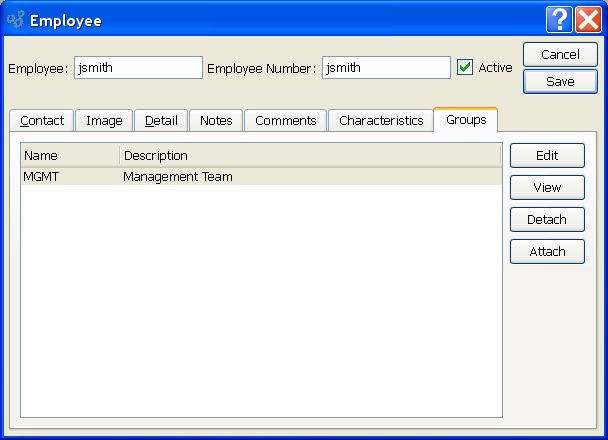Open the Notes tab
Viewport: 608px width, 440px height.
tap(216, 121)
